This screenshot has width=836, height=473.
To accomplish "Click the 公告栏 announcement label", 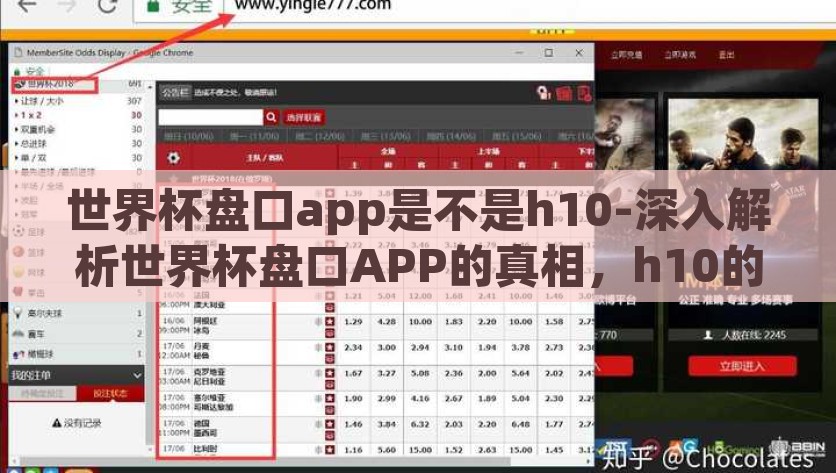I will (175, 92).
